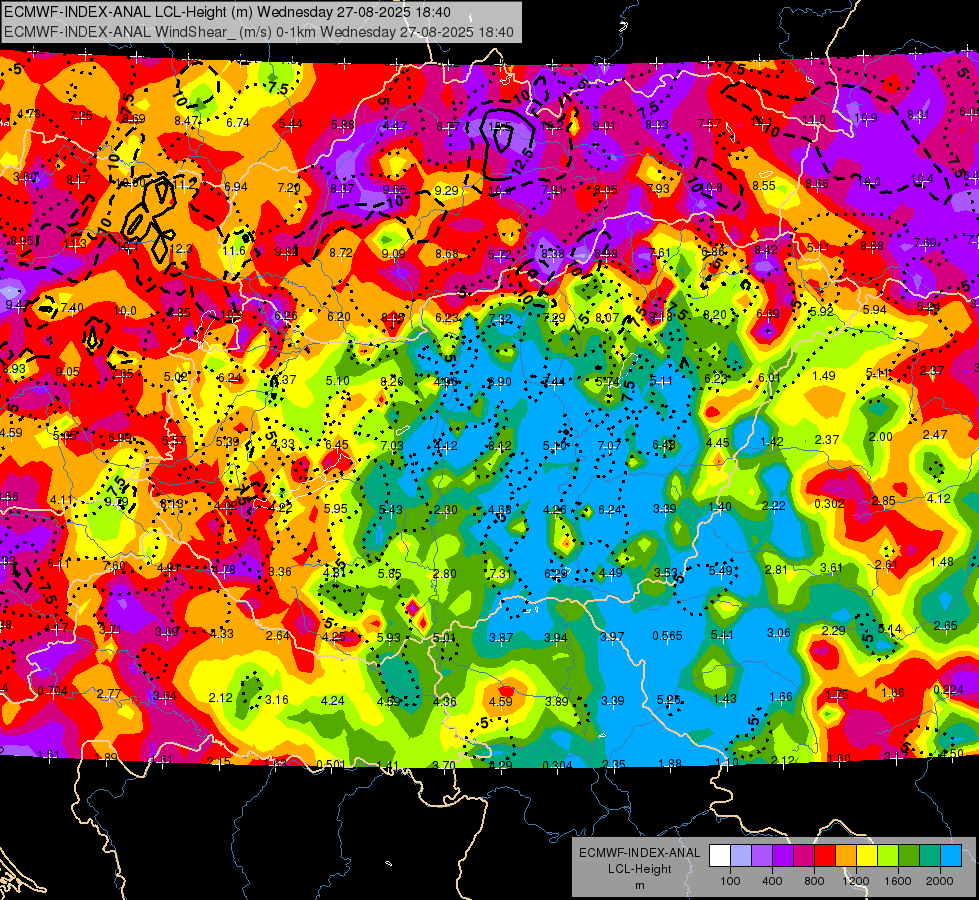Click the legend tick label '400'
This screenshot has width=979, height=900.
pyautogui.click(x=772, y=881)
